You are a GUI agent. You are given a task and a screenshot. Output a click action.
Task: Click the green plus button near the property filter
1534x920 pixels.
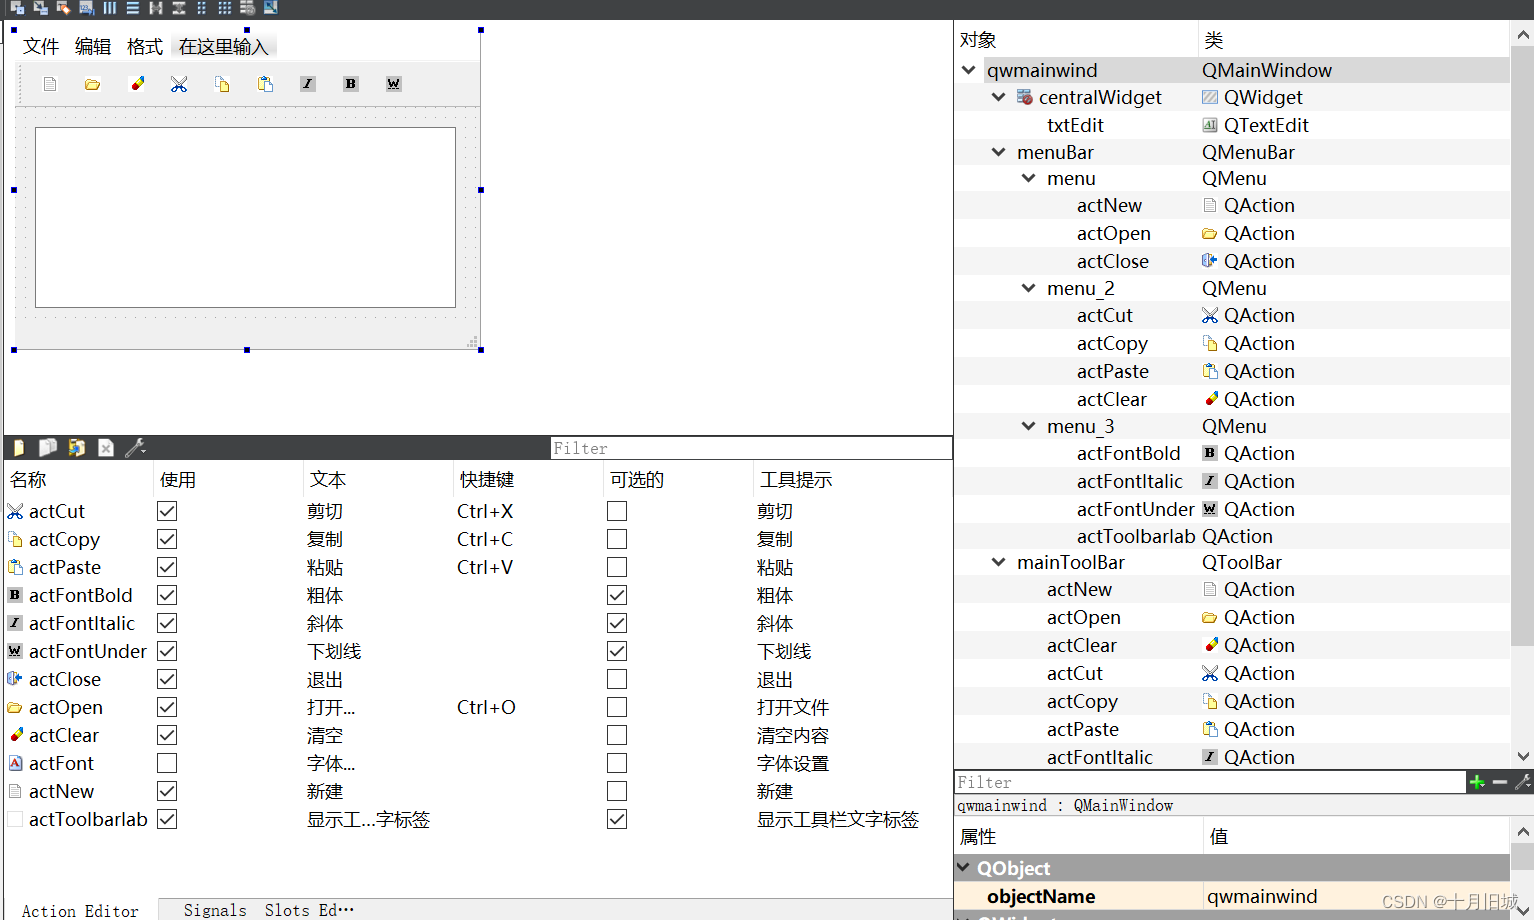tap(1477, 782)
